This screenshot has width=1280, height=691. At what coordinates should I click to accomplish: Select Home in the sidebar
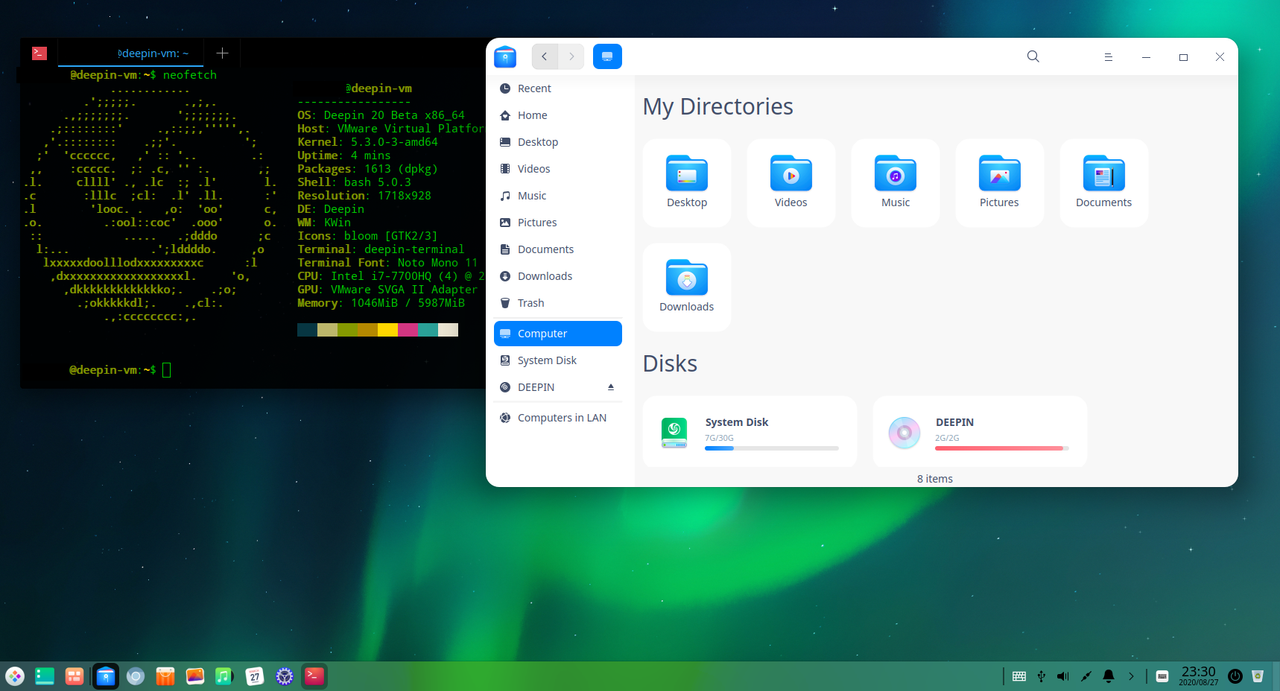coord(558,115)
